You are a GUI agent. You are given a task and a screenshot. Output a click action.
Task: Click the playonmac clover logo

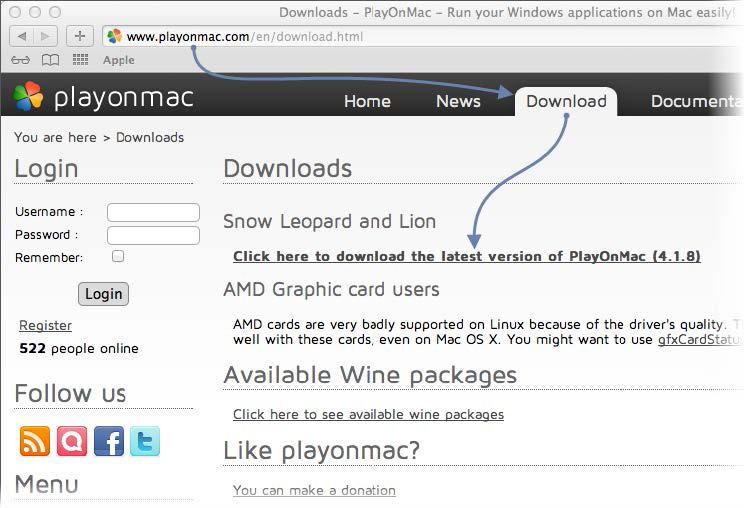coord(28,96)
